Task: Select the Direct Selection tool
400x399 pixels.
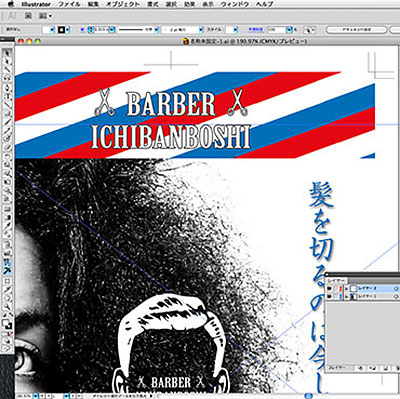Action: 7,62
